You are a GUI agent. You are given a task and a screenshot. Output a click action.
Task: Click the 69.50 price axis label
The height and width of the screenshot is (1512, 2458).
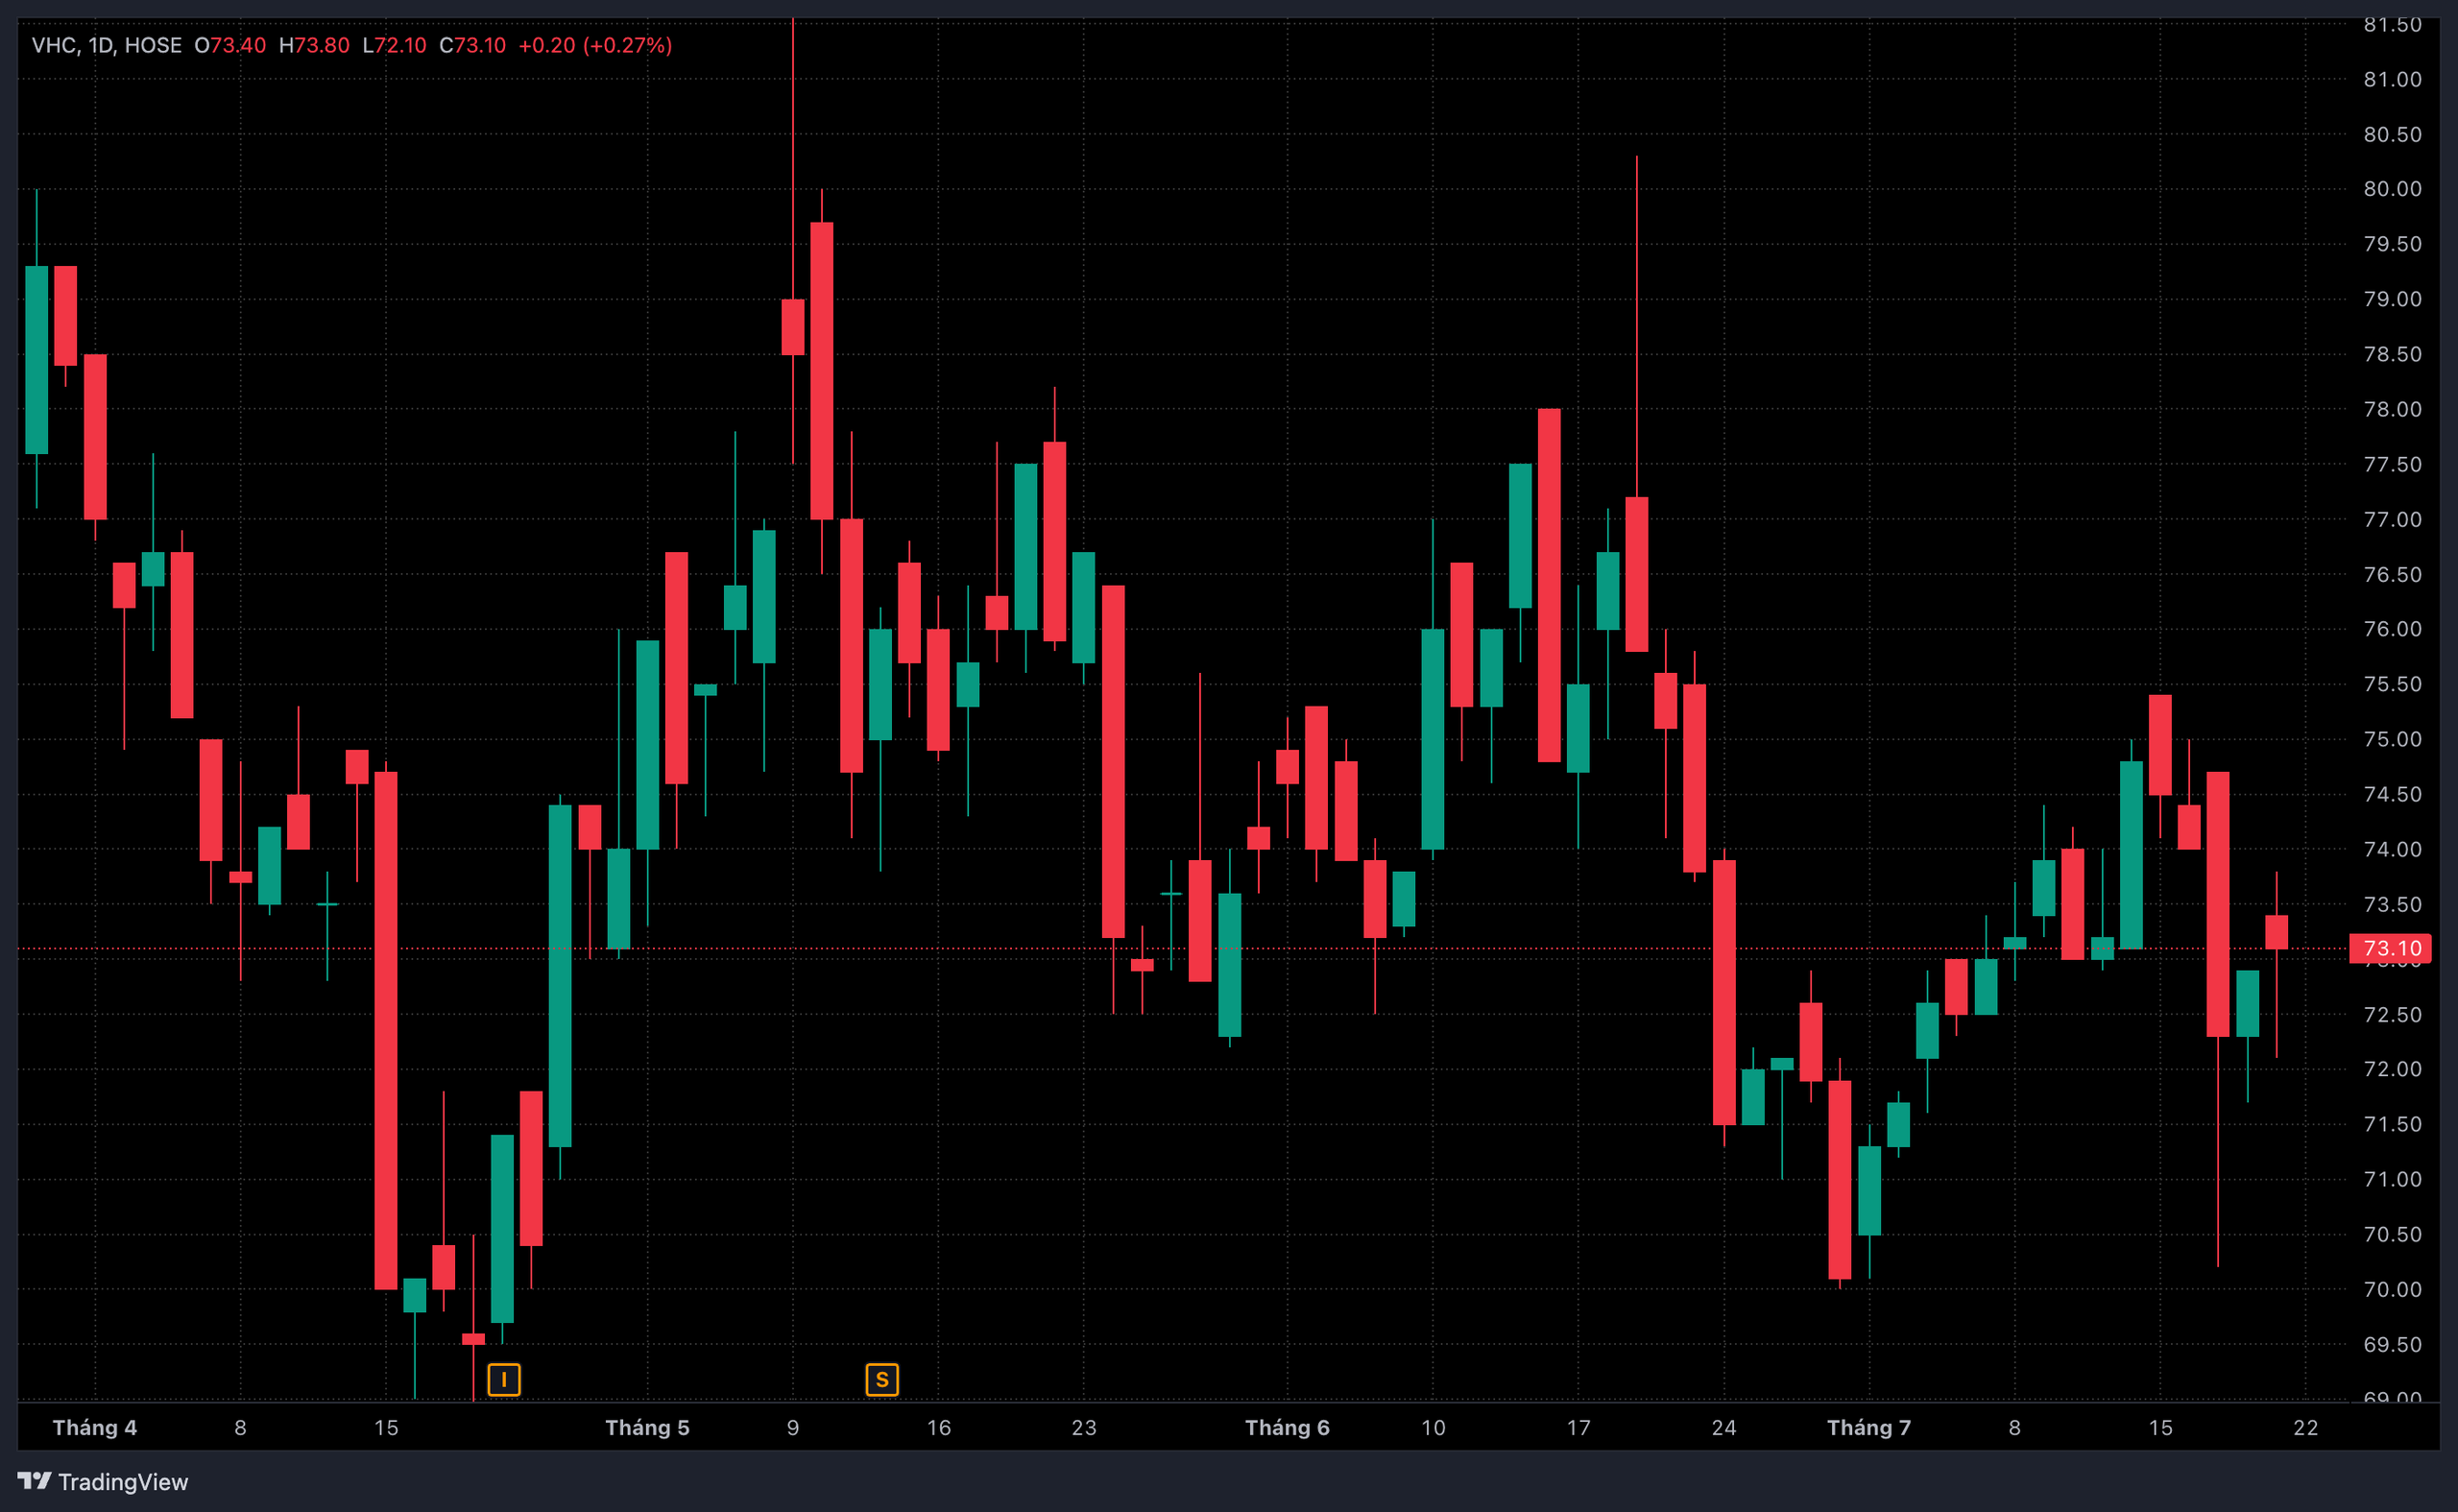2392,1344
